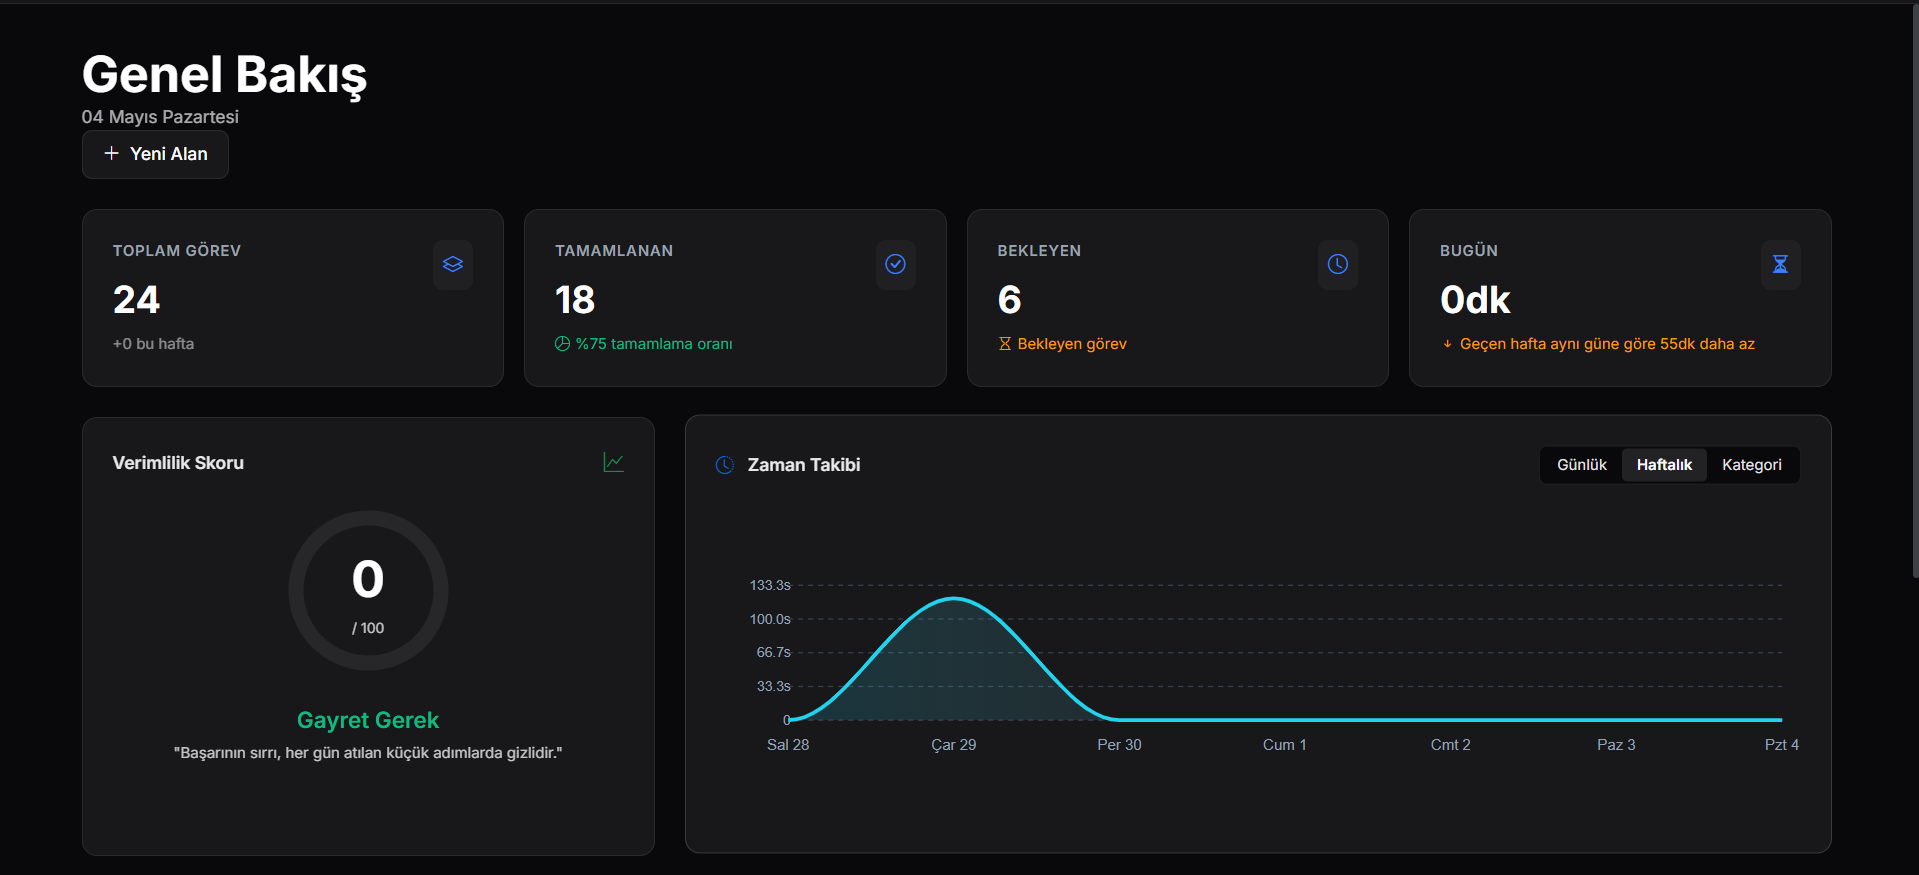This screenshot has height=875, width=1919.
Task: Add a new area with Yeni Alan
Action: pyautogui.click(x=155, y=154)
